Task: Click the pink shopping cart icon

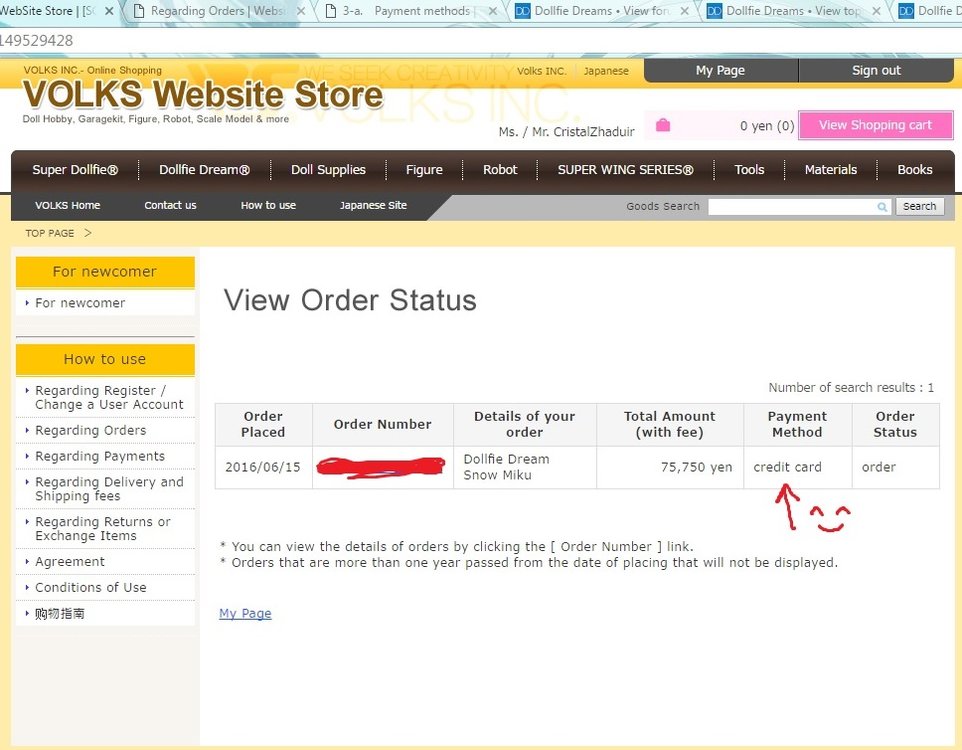Action: [x=663, y=125]
